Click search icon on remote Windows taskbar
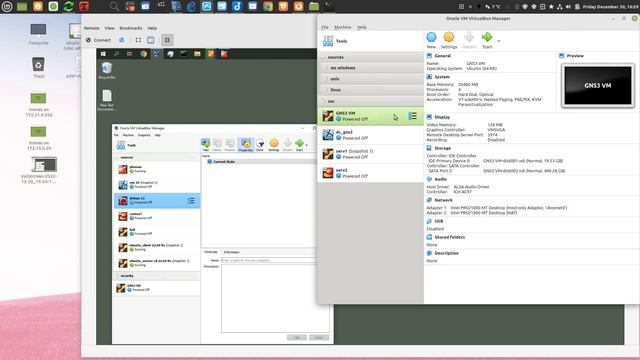This screenshot has height=360, width=640. (117, 54)
